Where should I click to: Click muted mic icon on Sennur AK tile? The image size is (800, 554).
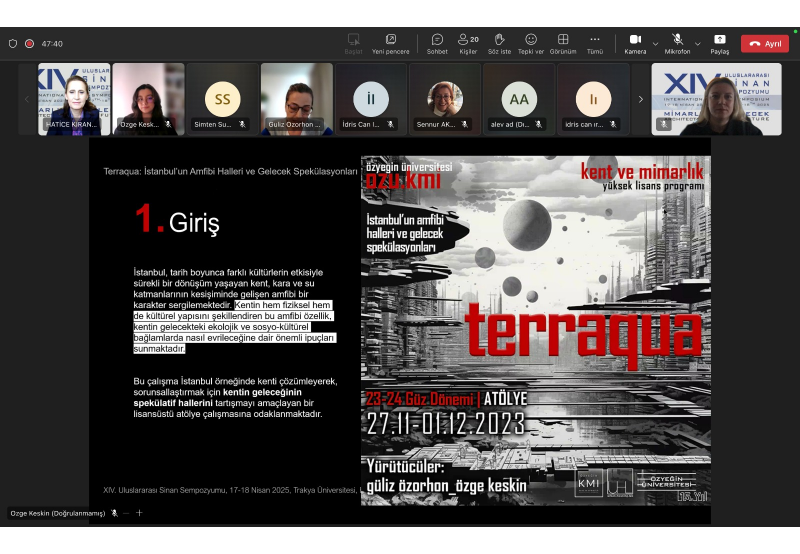tap(464, 124)
